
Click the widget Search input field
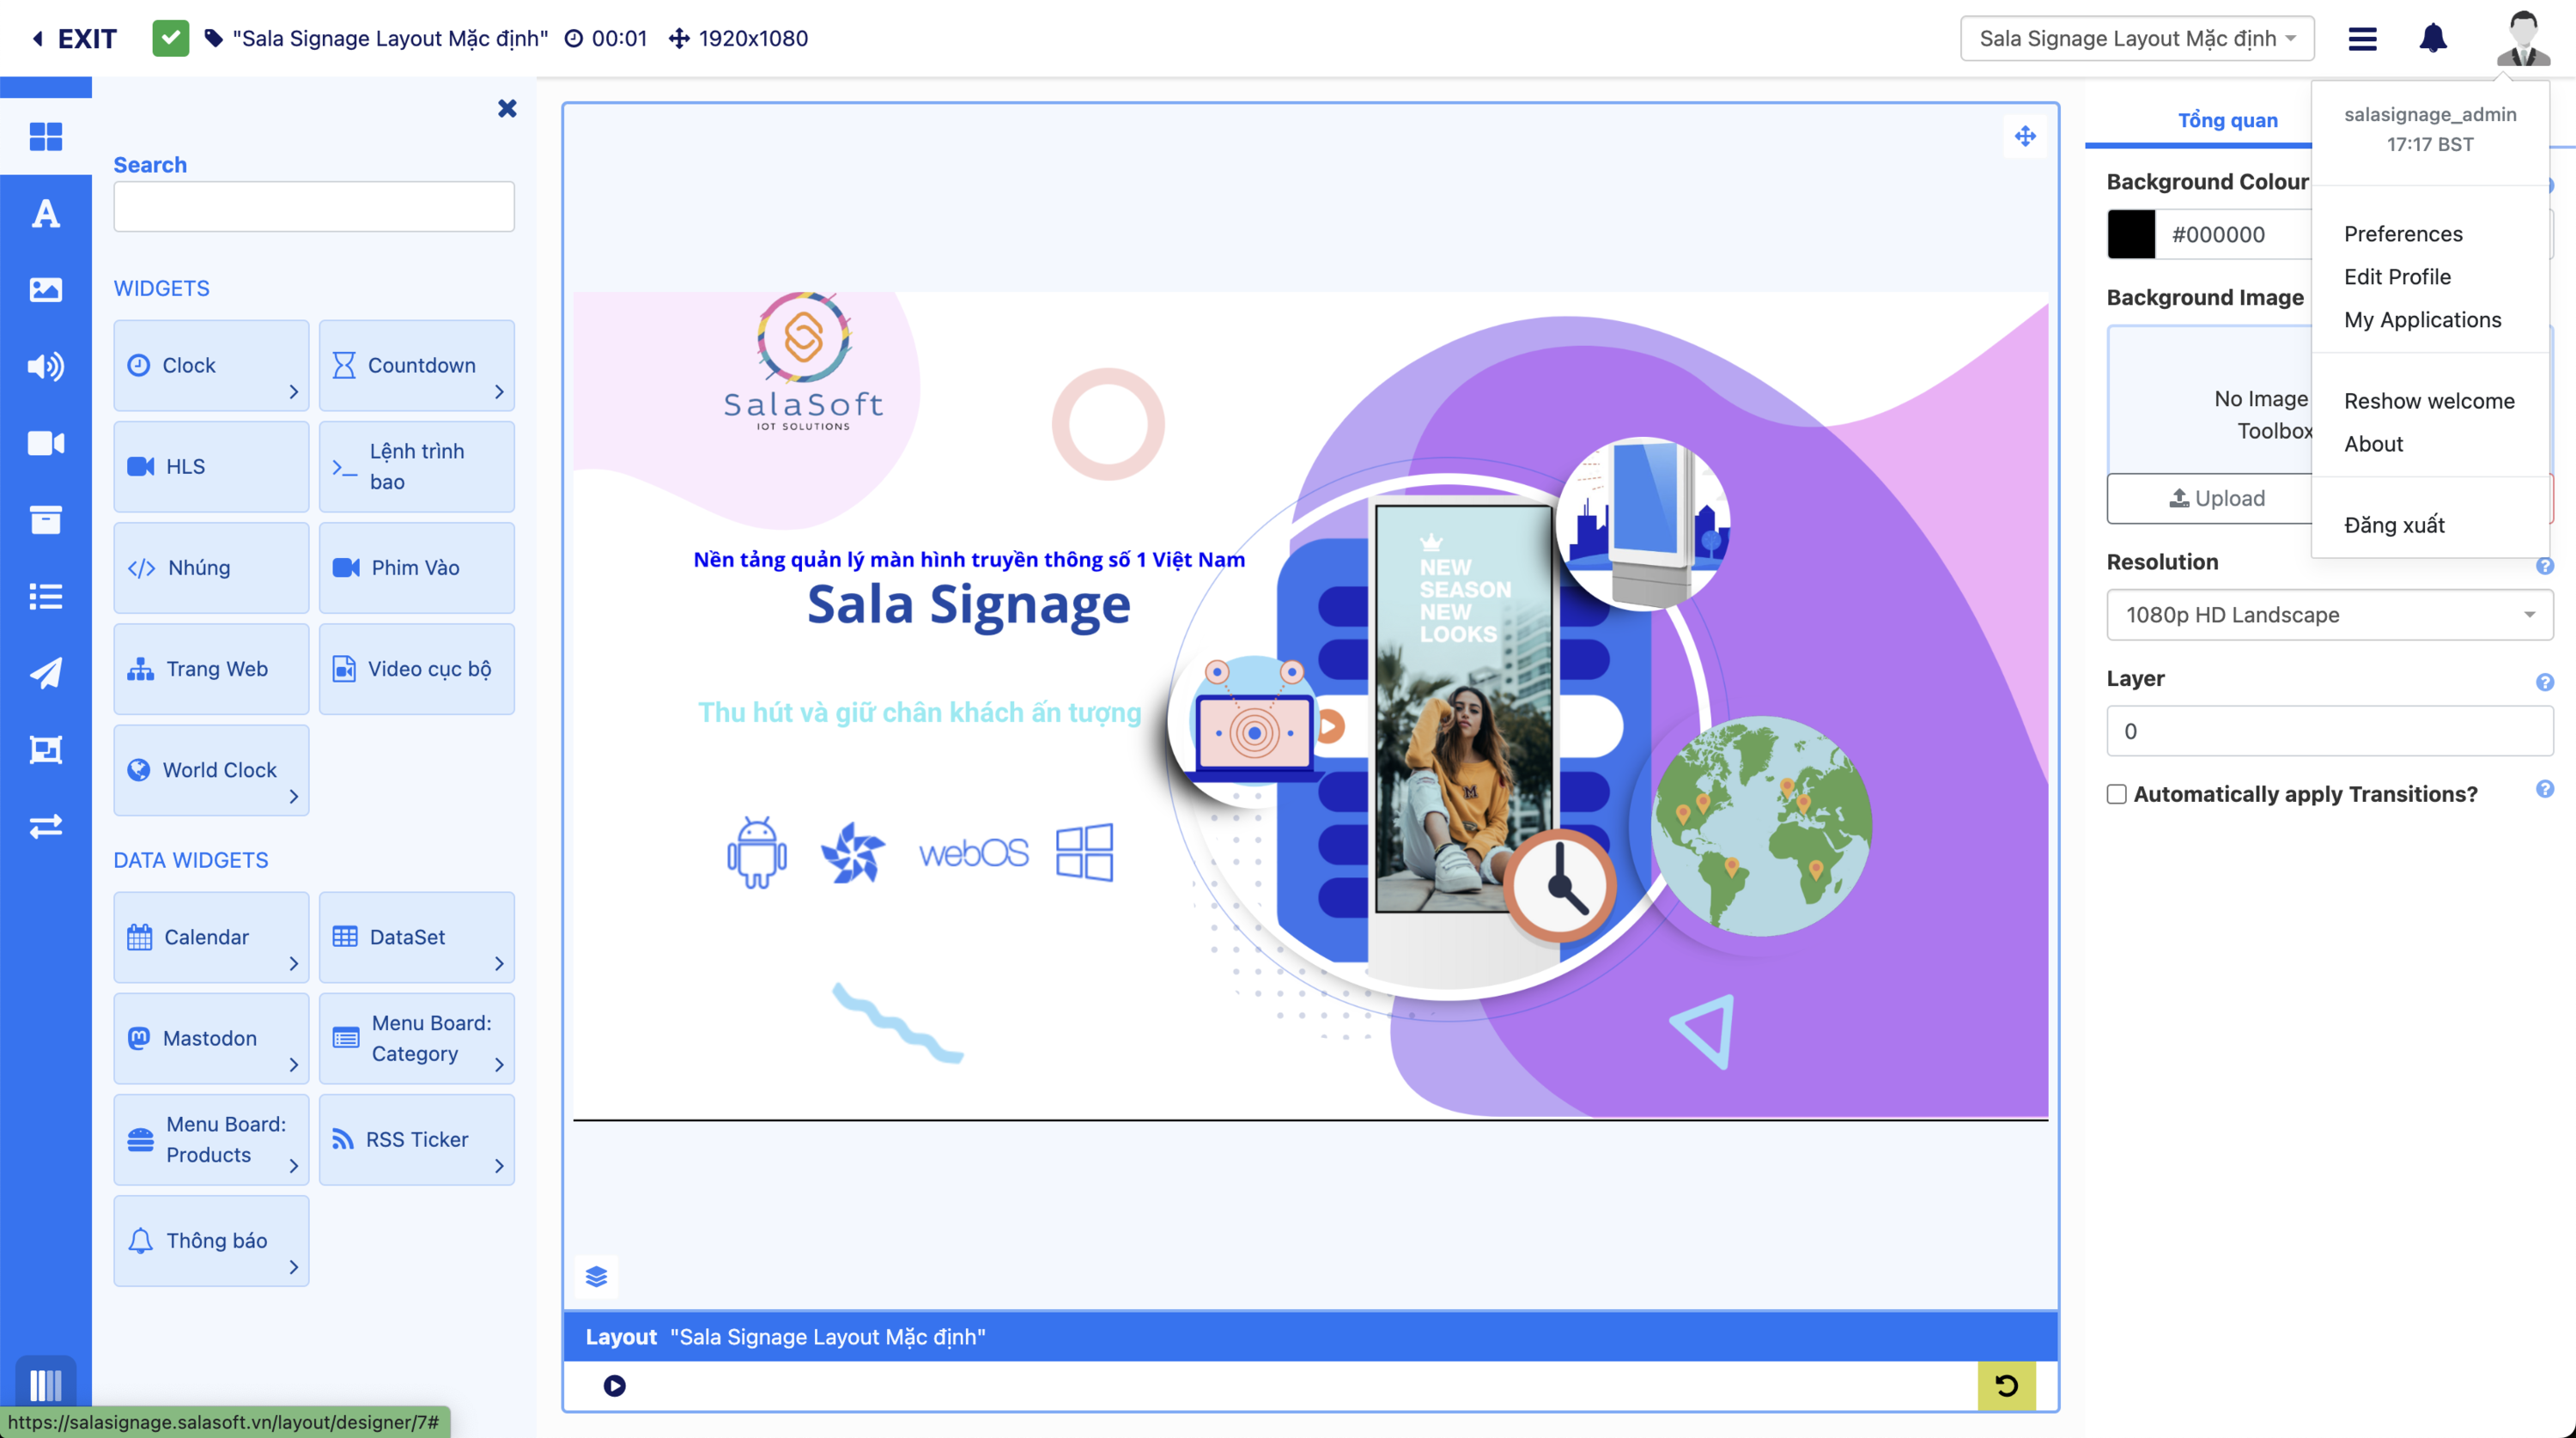(313, 206)
